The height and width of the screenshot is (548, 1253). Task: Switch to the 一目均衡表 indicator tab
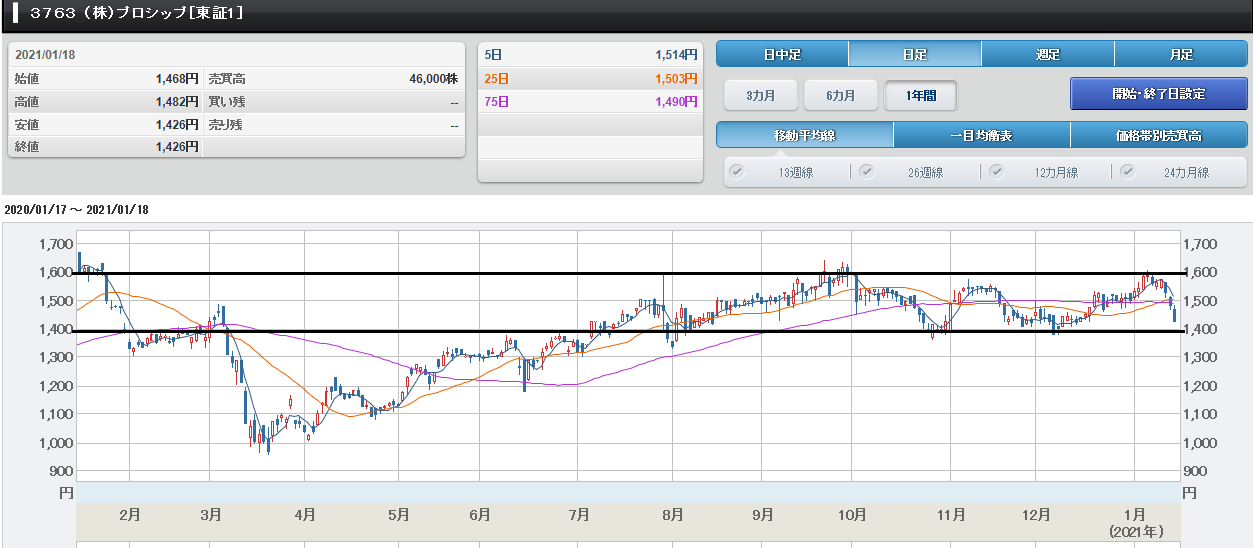(981, 135)
